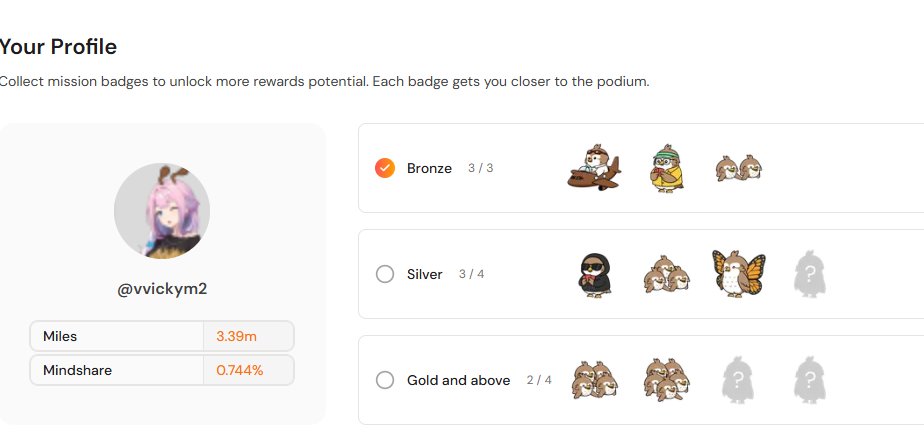Click the Mindshare stat row
The height and width of the screenshot is (442, 924).
point(162,370)
